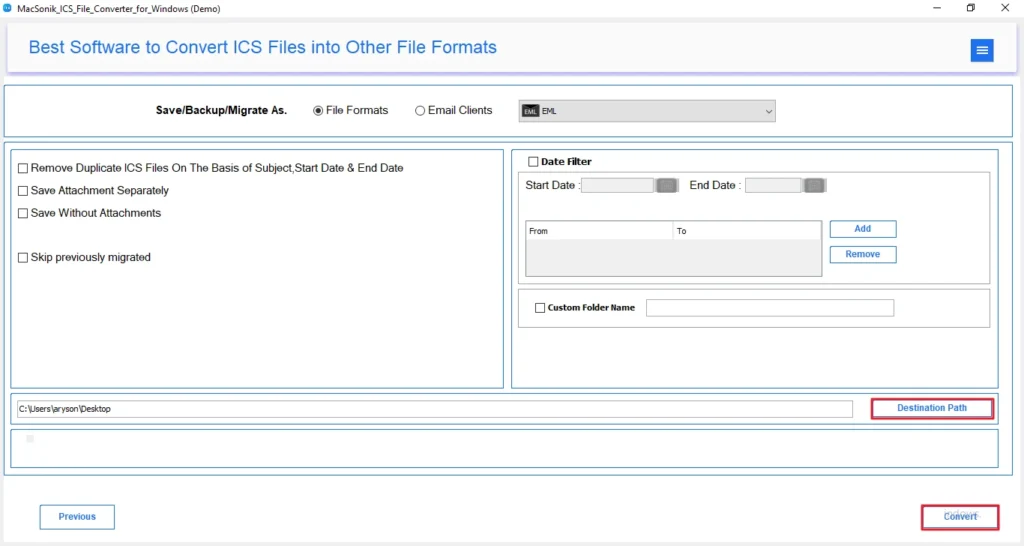Viewport: 1024px width, 546px height.
Task: Enable Custom Folder Name checkbox
Action: (x=540, y=308)
